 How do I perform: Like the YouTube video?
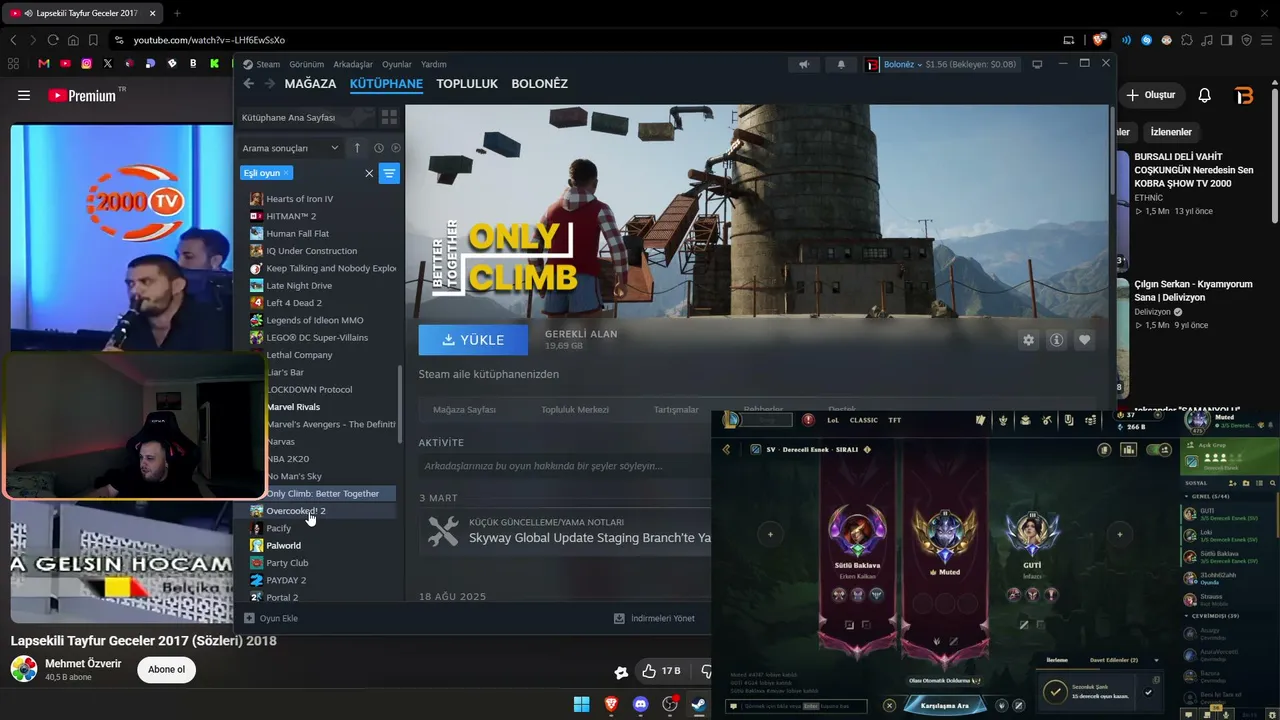[x=662, y=671]
